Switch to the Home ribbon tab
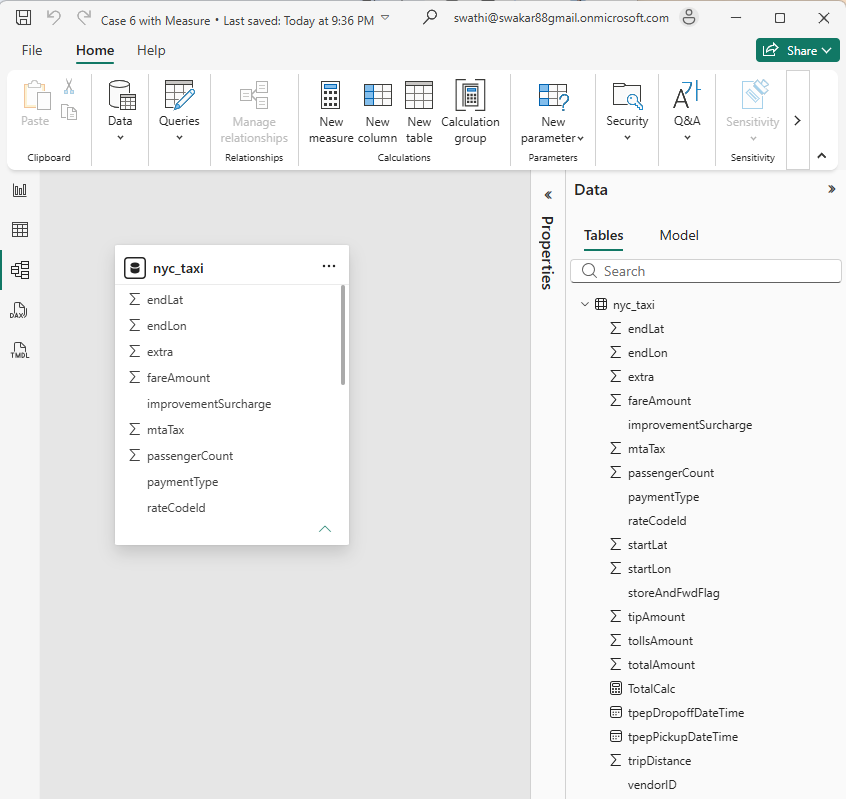 pos(95,50)
